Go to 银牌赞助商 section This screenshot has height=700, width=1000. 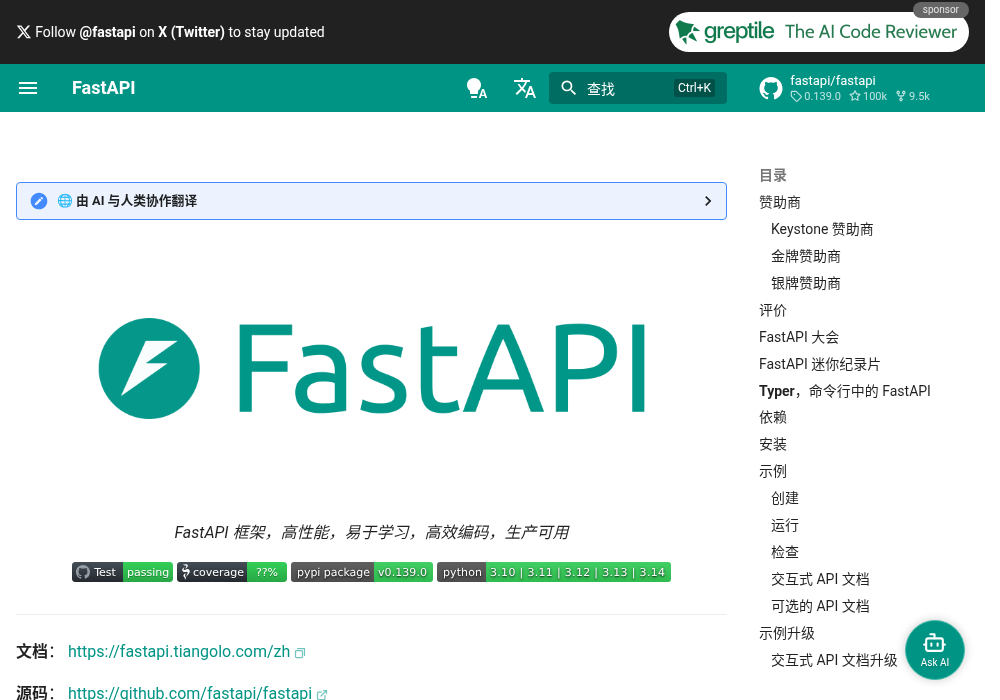(805, 283)
